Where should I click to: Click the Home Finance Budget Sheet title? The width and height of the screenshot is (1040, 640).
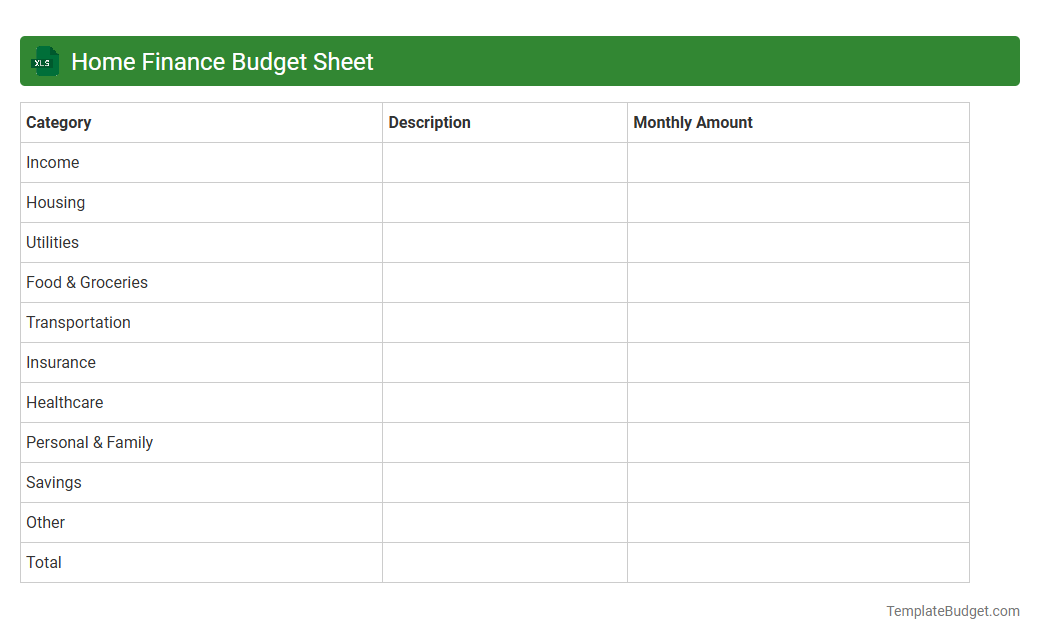point(222,61)
